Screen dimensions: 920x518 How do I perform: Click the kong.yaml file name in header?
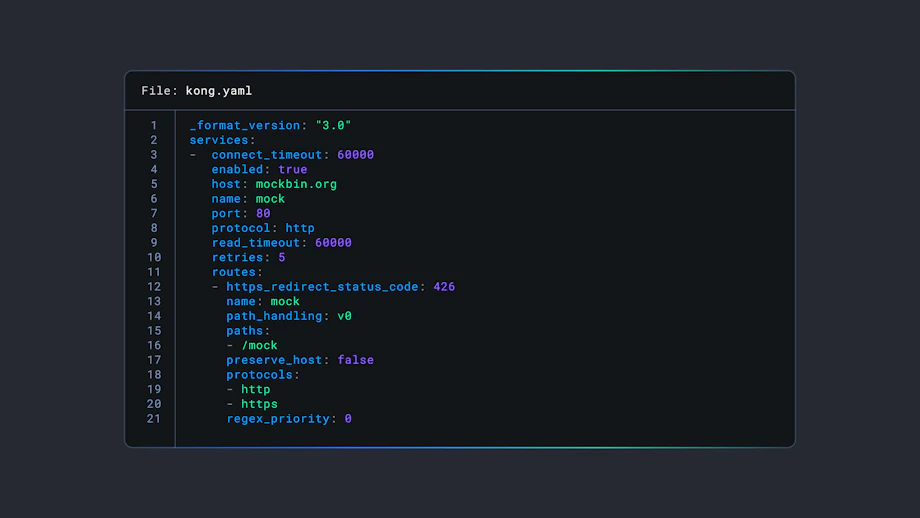[218, 91]
